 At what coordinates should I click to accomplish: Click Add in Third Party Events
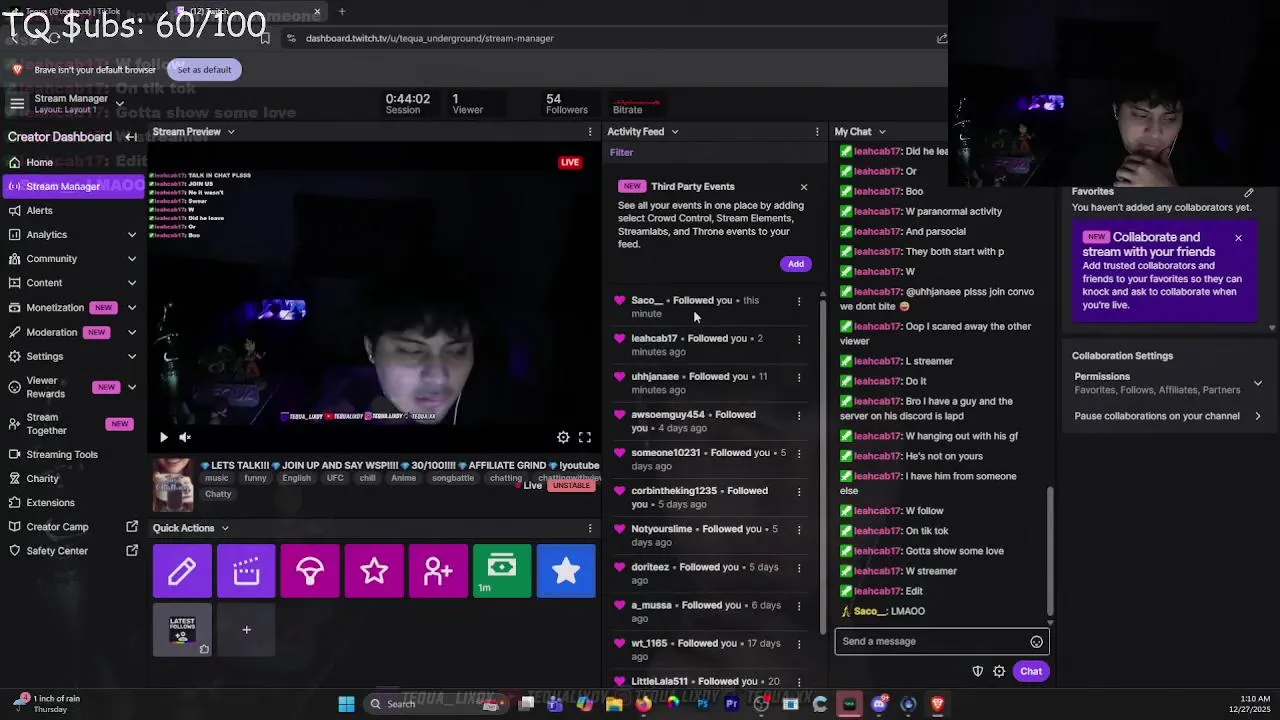click(x=796, y=264)
